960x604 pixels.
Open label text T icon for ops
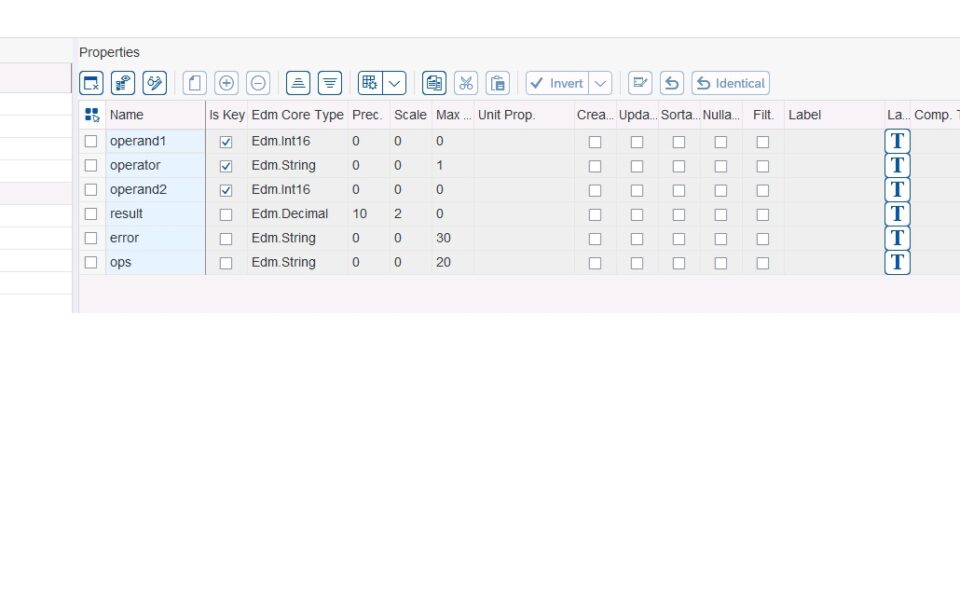[x=898, y=263]
